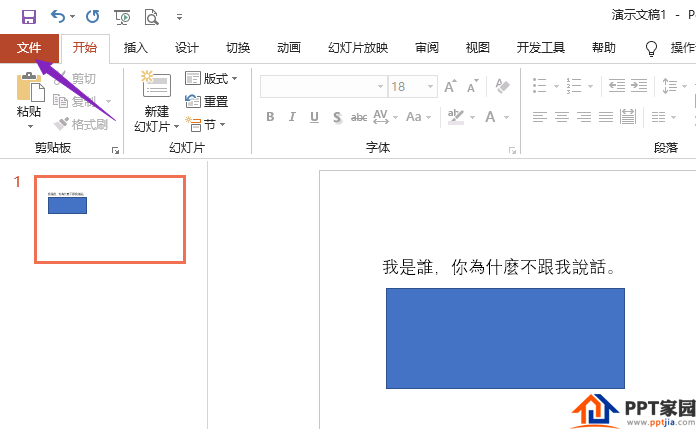Apply font color A button
Viewport: 696px width, 429px height.
pyautogui.click(x=490, y=117)
